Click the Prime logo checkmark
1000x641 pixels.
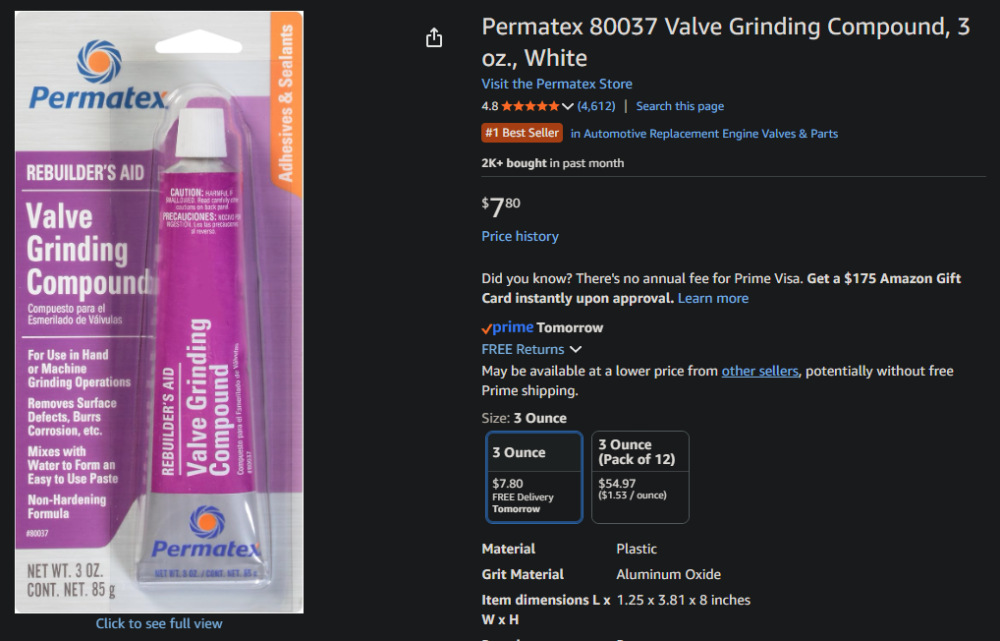click(x=487, y=328)
